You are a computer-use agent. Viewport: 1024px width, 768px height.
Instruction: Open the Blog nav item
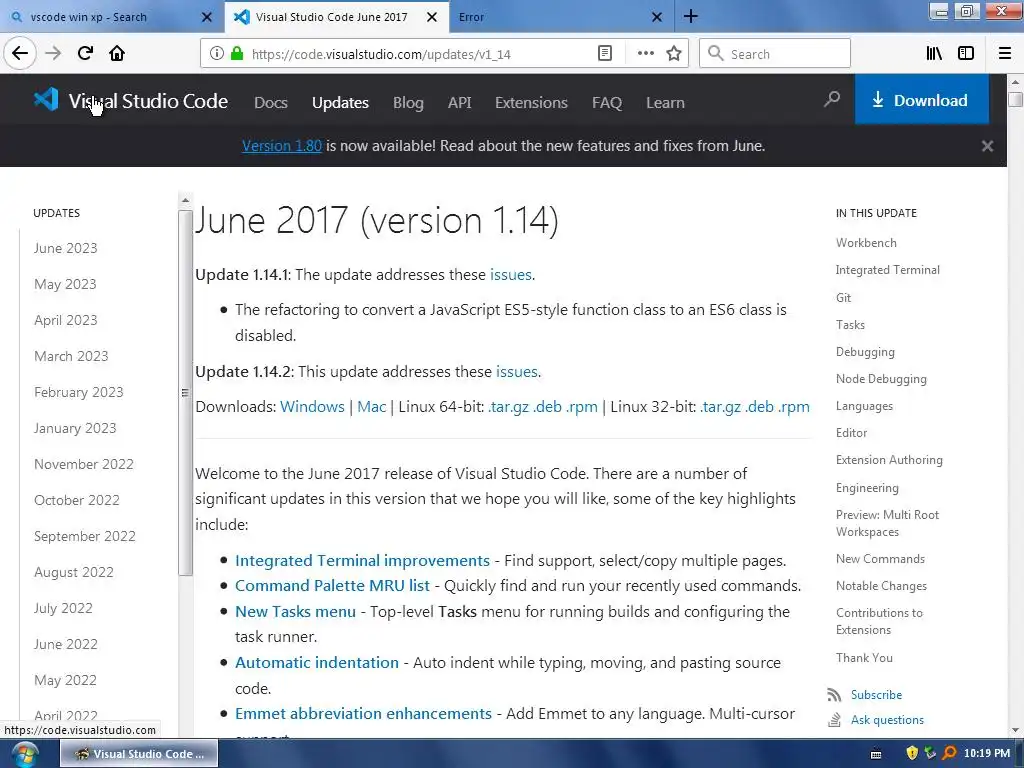coord(408,103)
